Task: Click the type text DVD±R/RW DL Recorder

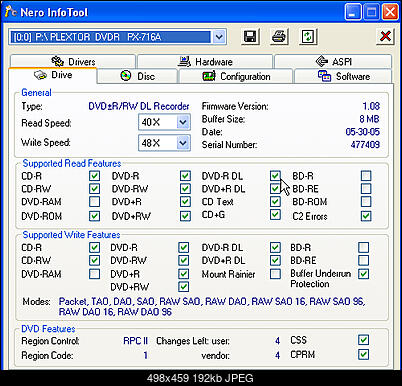Action: 139,106
